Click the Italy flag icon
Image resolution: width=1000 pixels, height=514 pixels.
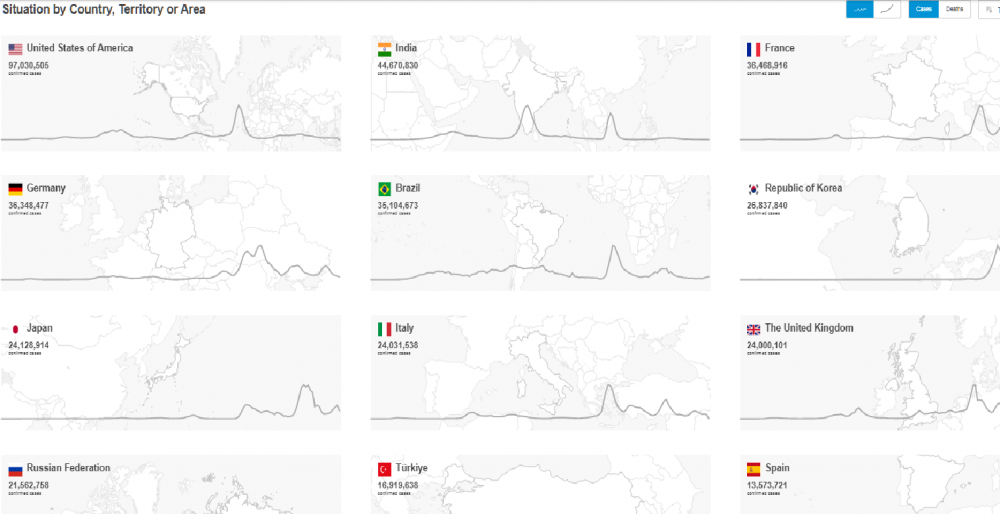point(385,329)
